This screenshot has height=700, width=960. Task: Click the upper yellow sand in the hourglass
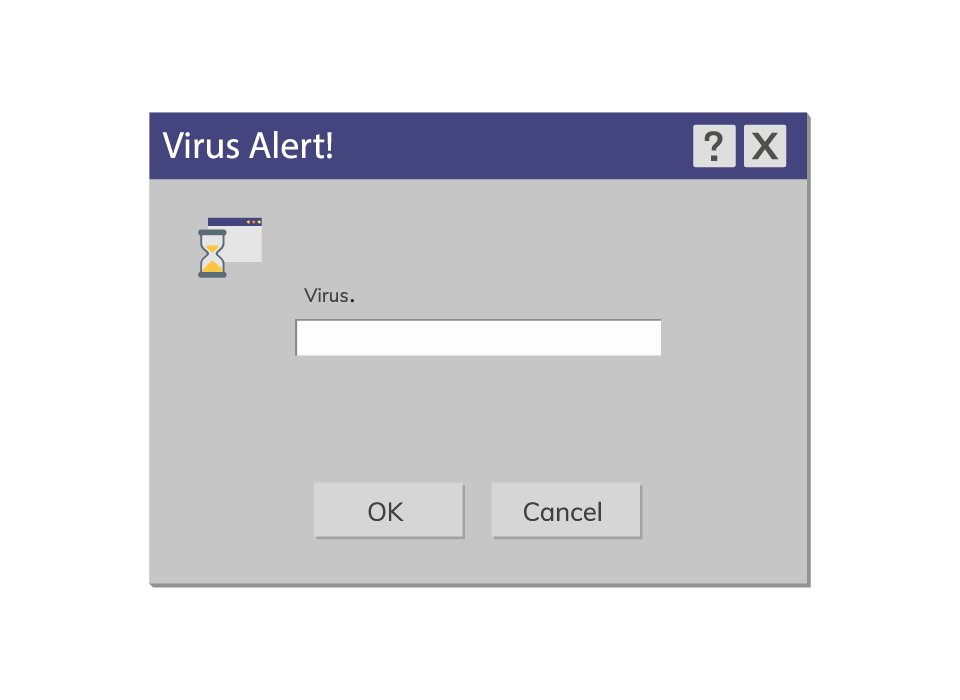(212, 249)
